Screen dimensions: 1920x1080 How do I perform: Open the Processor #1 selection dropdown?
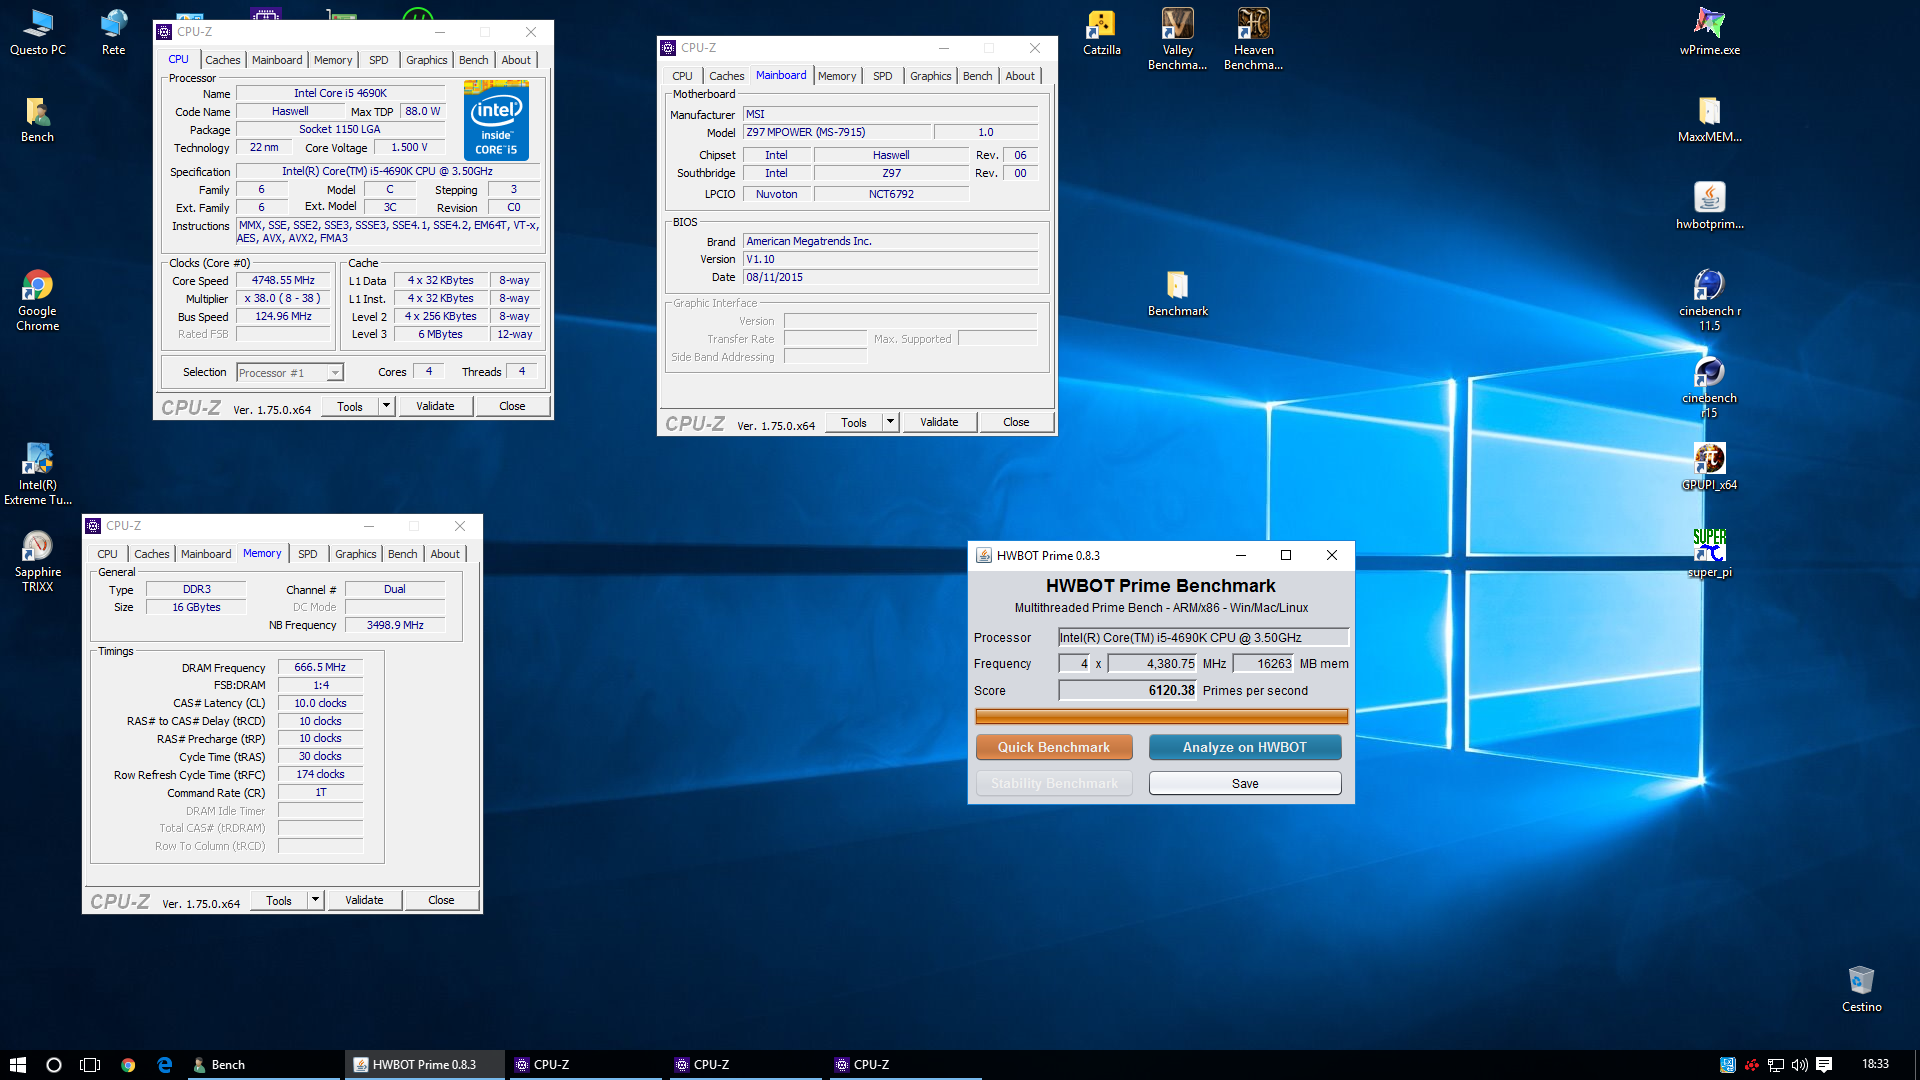[290, 373]
